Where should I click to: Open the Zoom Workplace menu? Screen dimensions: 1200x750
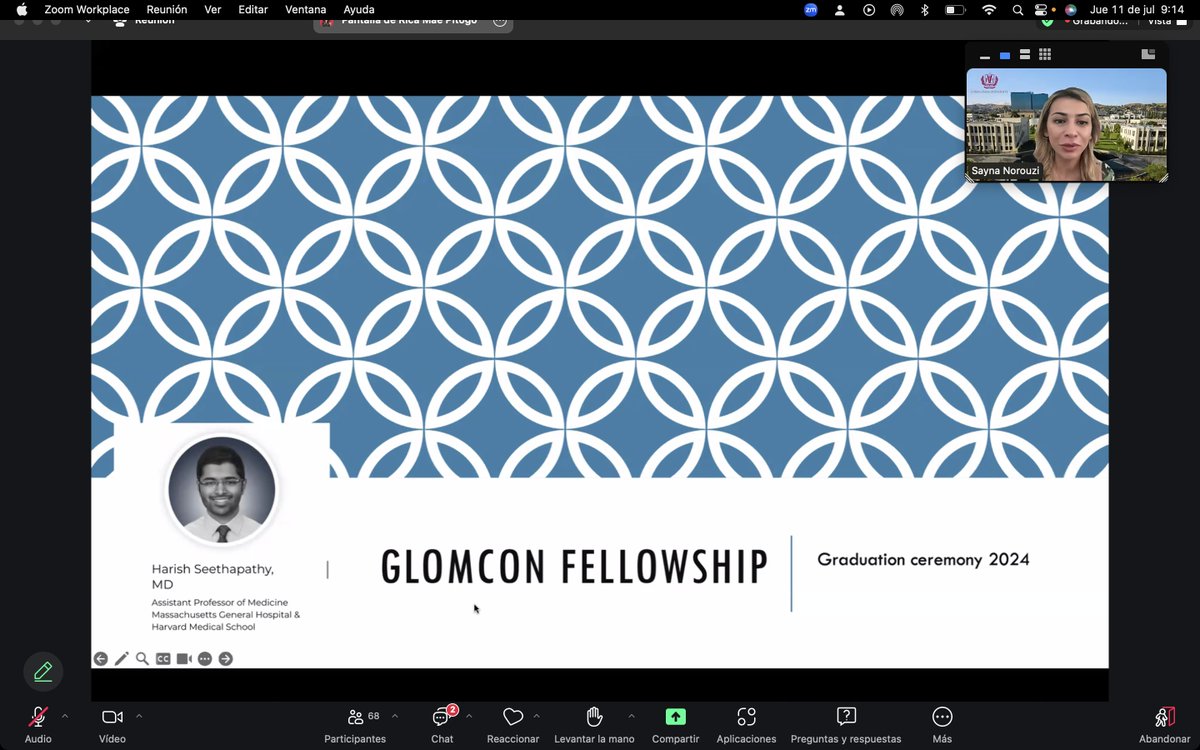87,9
